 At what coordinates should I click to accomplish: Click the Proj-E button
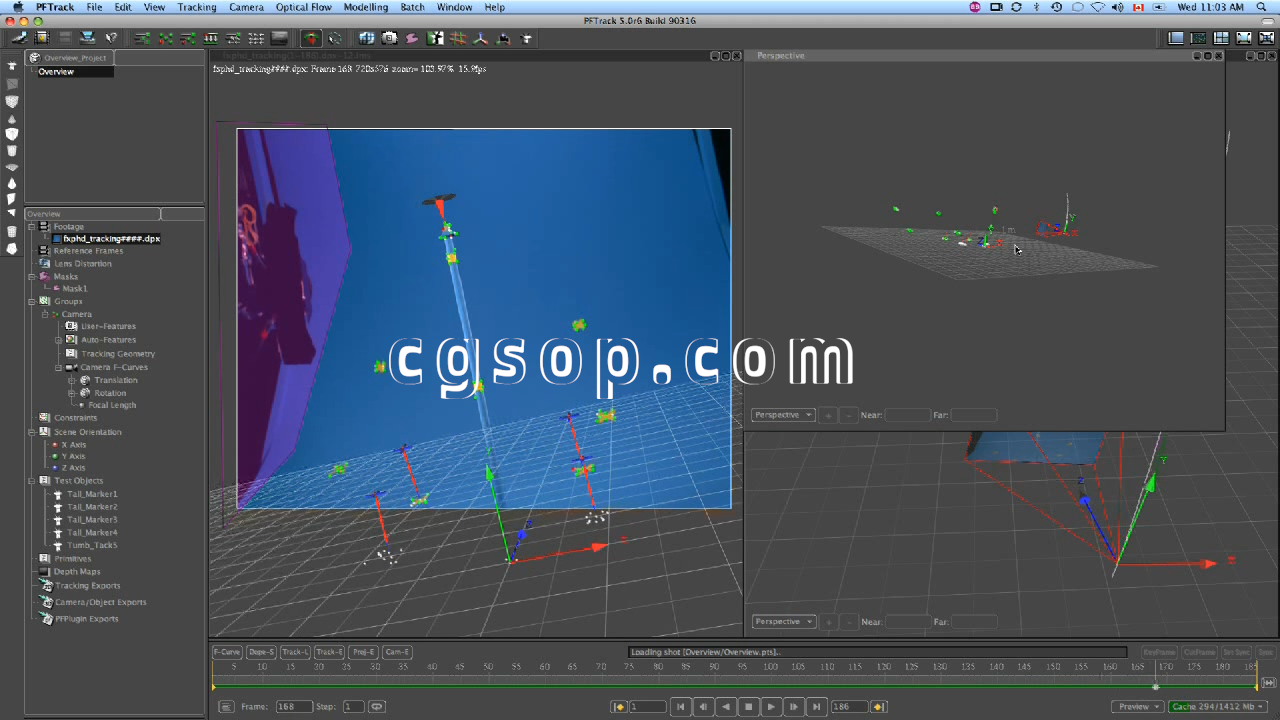pos(363,652)
